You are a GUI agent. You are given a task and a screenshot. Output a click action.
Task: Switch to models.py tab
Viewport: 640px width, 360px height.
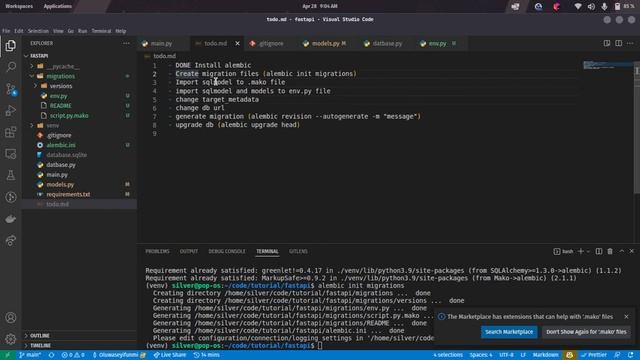click(x=326, y=43)
